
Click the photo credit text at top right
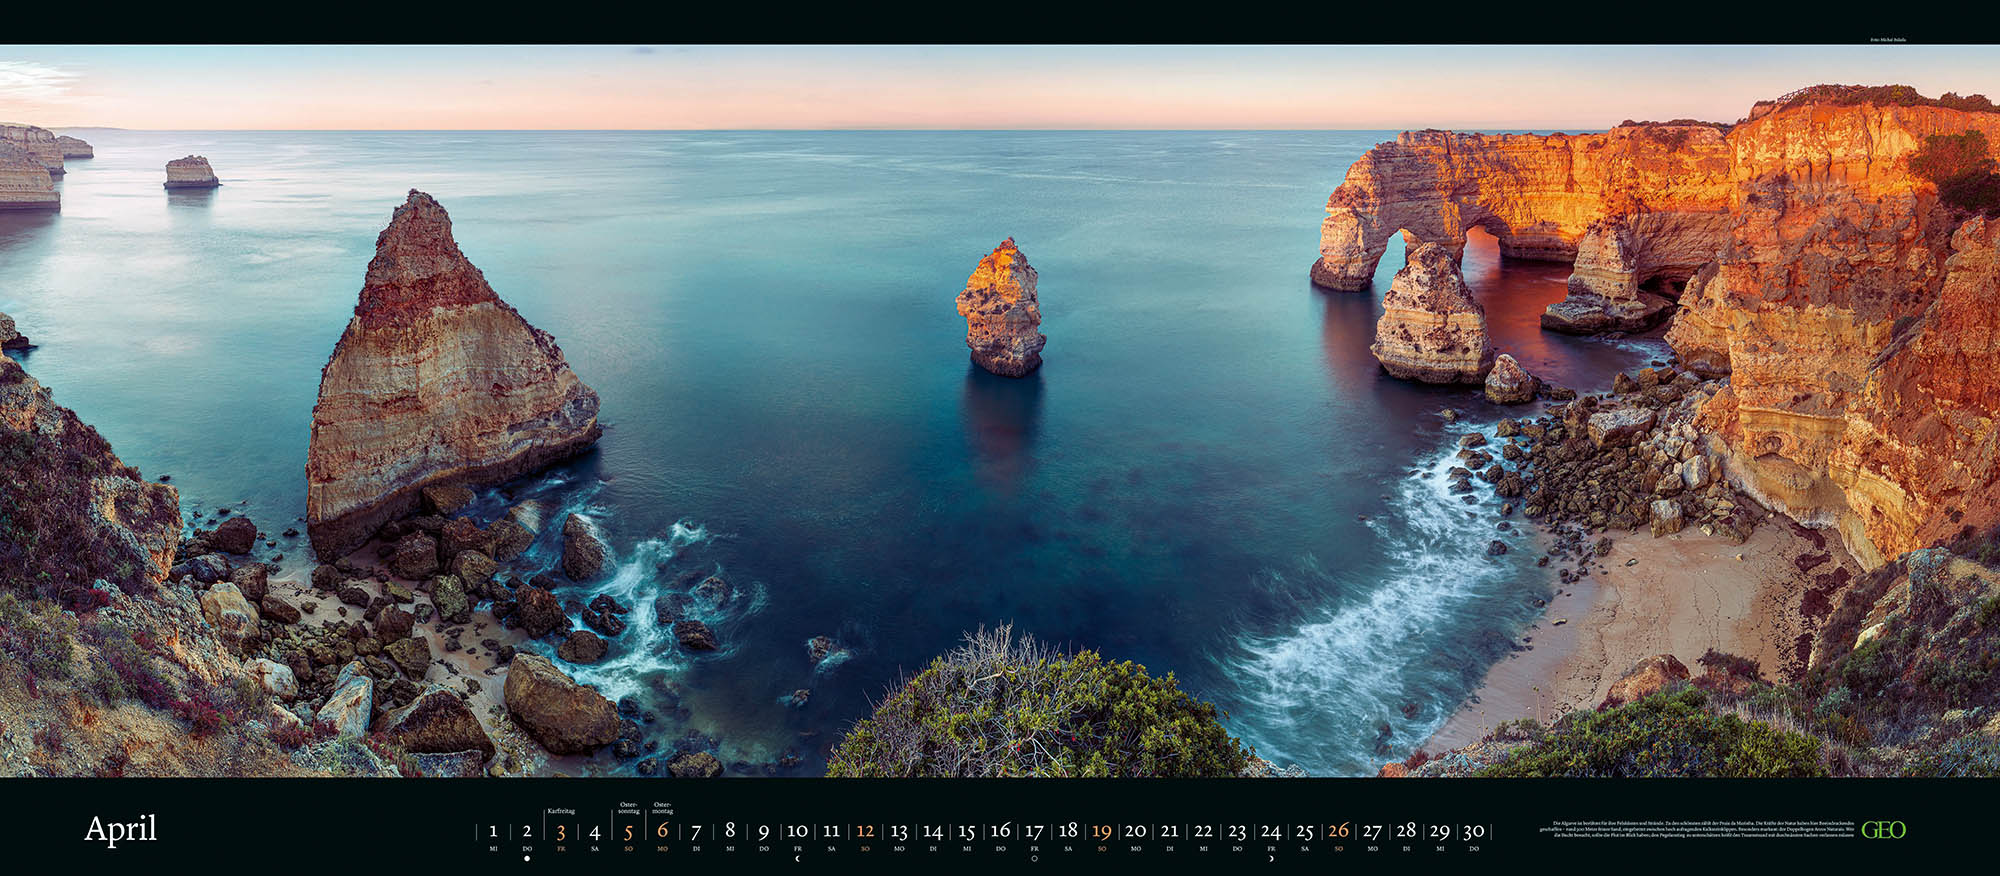(x=1887, y=40)
